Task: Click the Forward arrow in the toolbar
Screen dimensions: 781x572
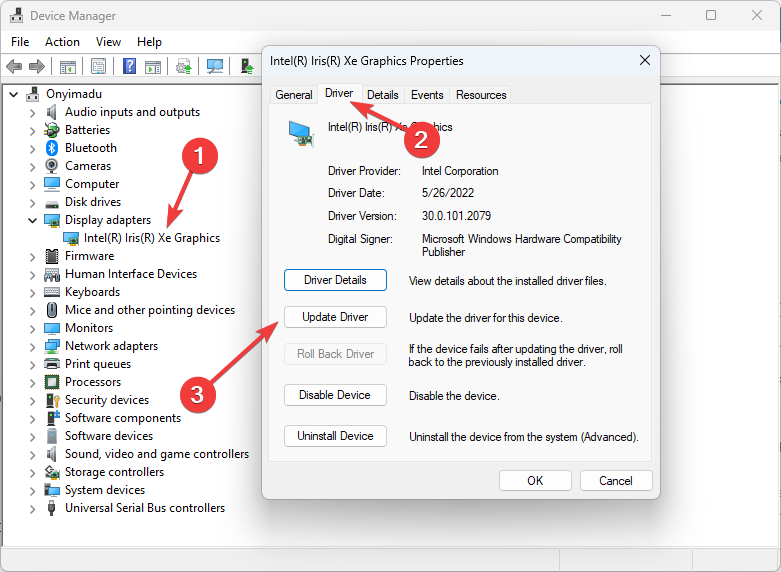Action: pyautogui.click(x=37, y=66)
